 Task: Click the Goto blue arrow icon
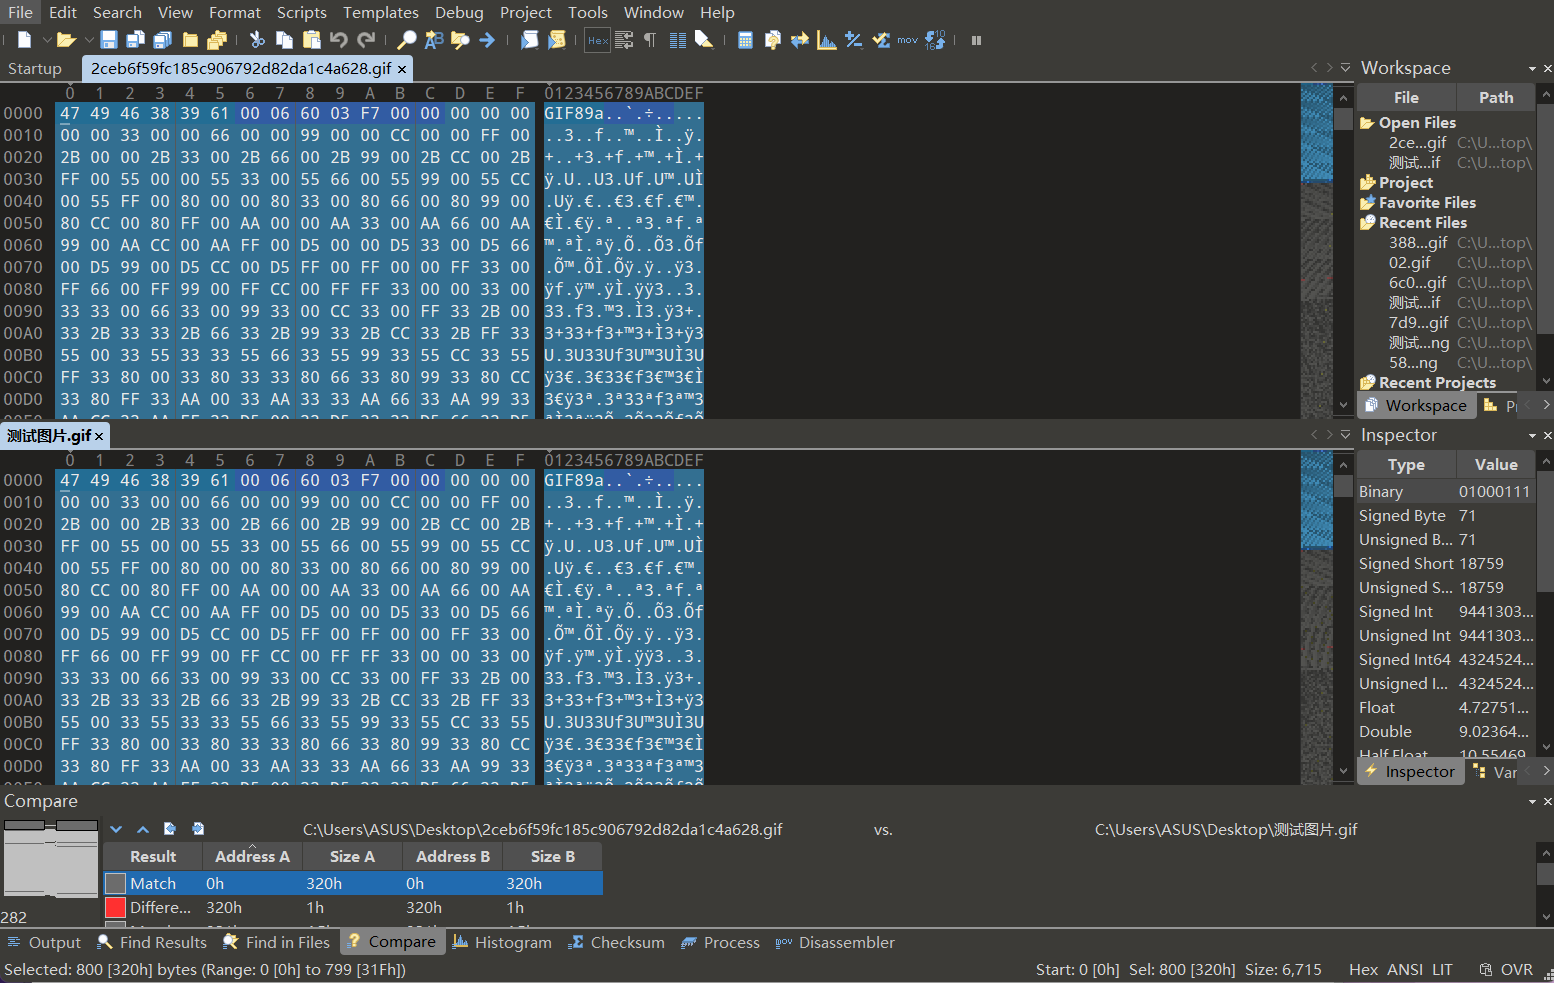(x=487, y=40)
